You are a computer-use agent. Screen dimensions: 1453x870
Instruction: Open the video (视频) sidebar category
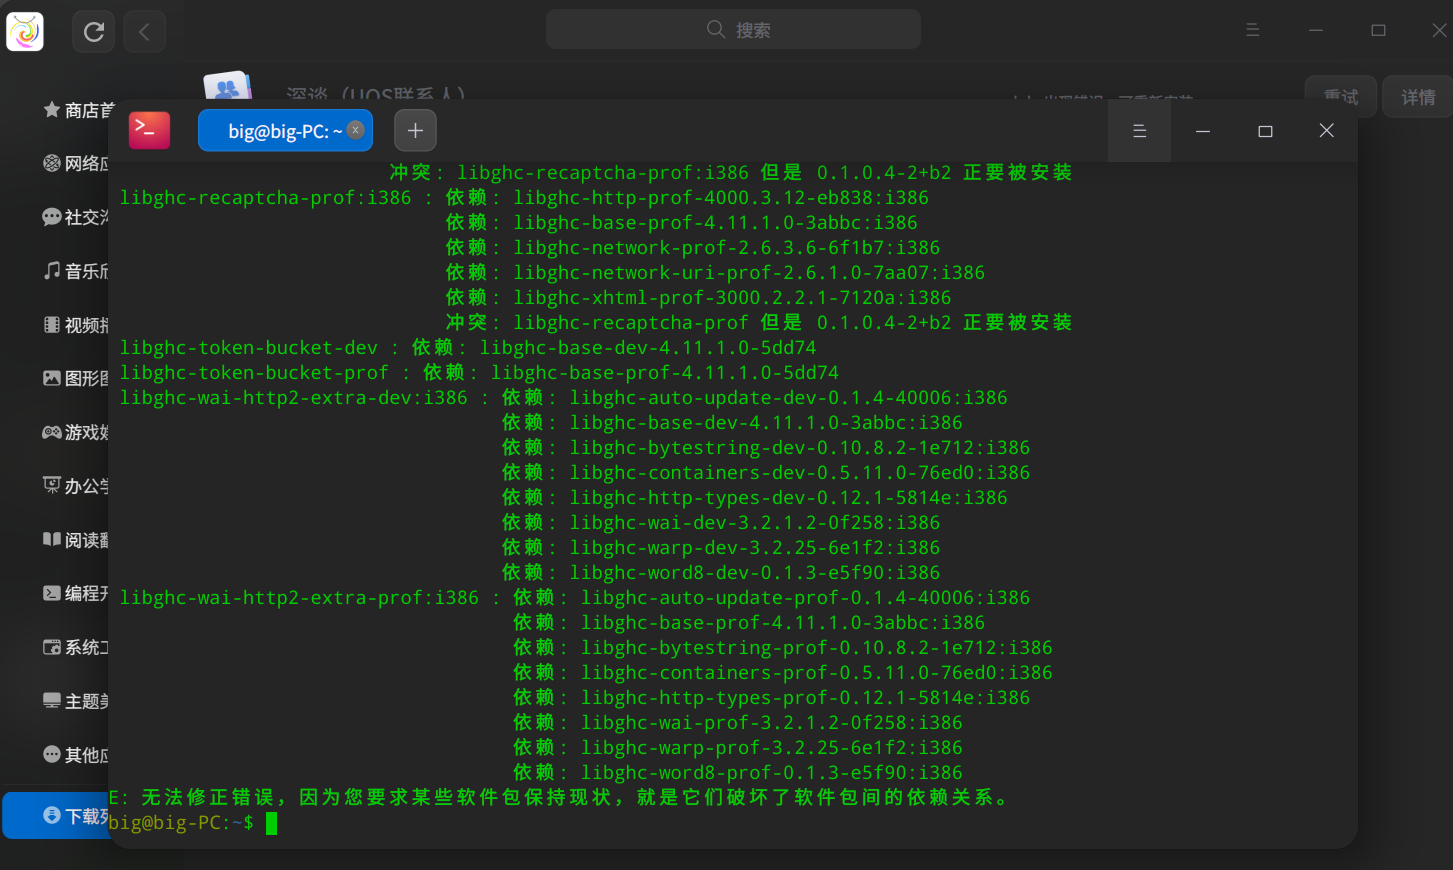pyautogui.click(x=76, y=325)
